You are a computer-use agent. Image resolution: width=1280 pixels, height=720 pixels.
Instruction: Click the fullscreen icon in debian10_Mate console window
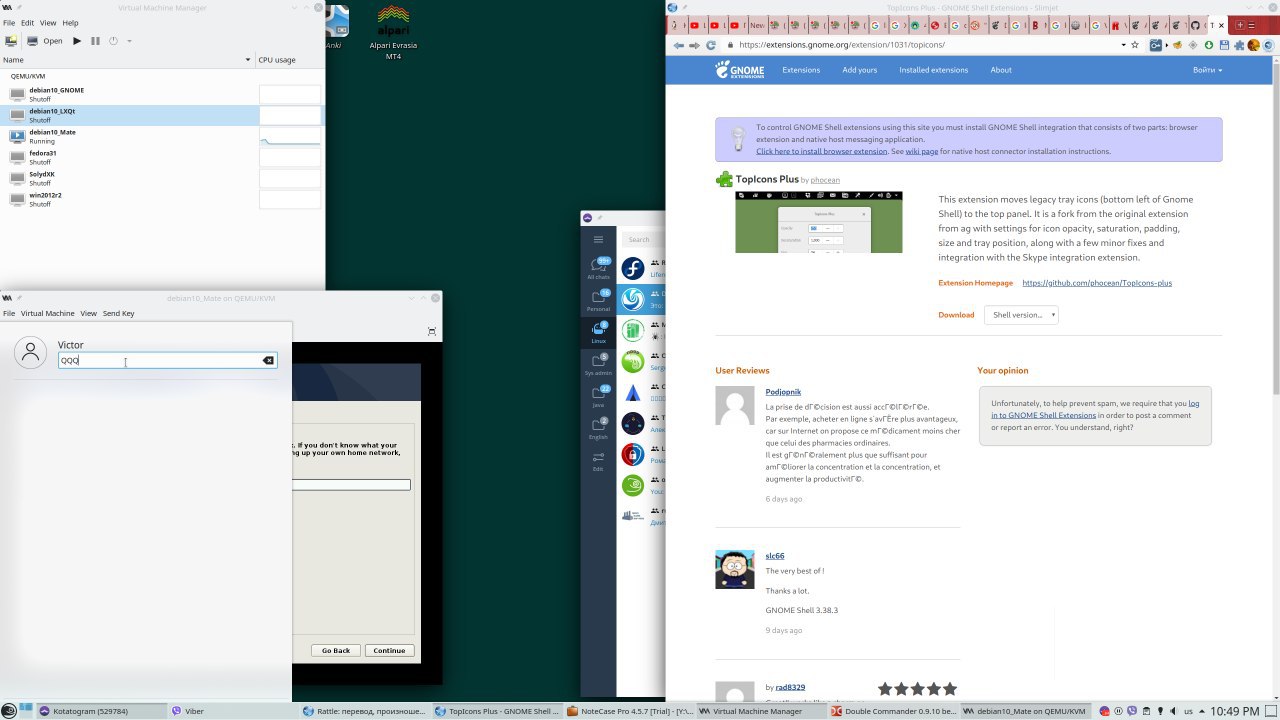tap(431, 332)
